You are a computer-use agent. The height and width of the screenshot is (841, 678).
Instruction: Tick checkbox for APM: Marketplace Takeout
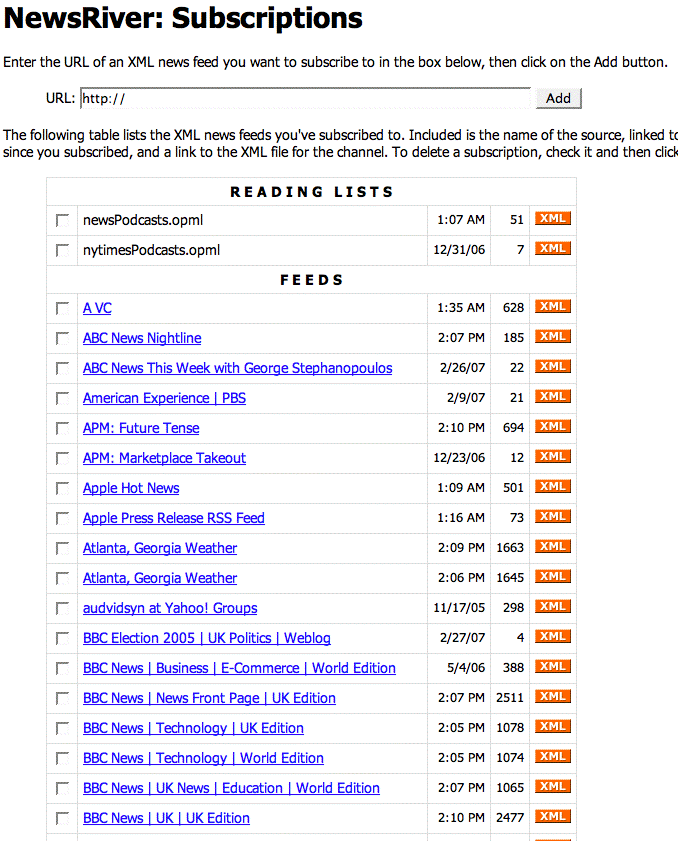coord(63,459)
